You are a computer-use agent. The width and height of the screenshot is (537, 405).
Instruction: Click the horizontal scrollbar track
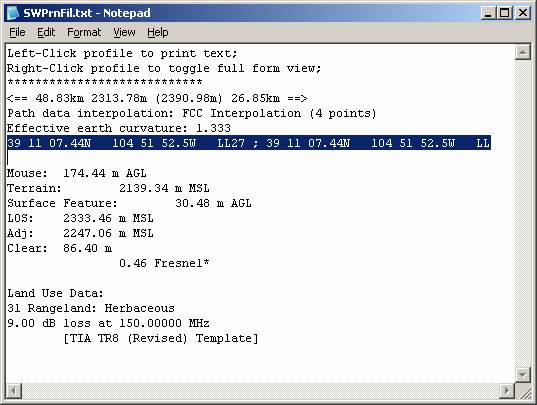coord(260,391)
